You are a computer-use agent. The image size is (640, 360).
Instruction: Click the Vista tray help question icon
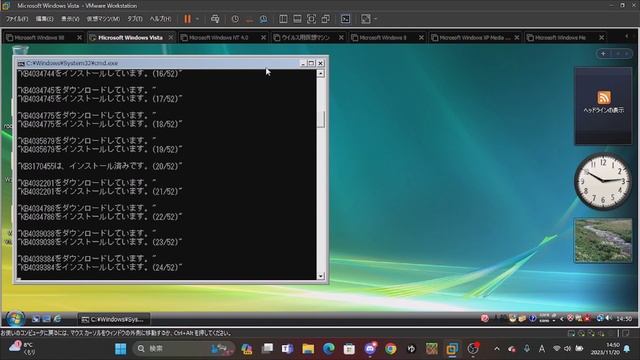532,318
